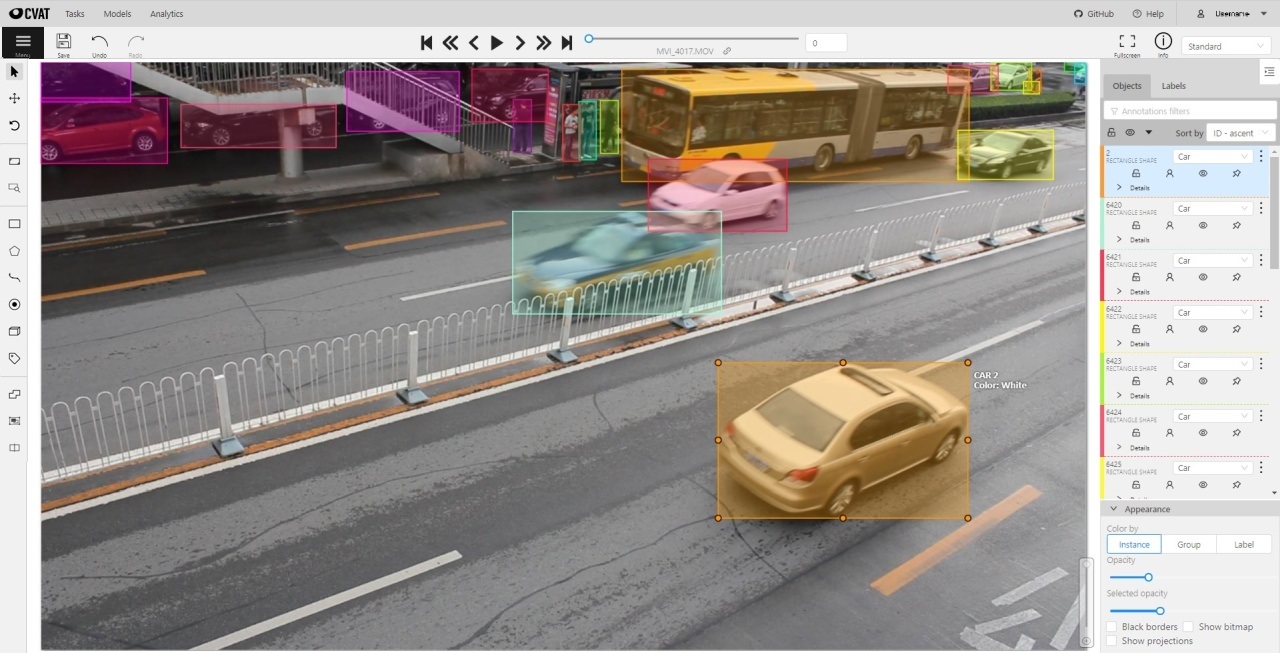Open the Sort by ID - ascent dropdown
This screenshot has height=653, width=1280.
(1239, 133)
